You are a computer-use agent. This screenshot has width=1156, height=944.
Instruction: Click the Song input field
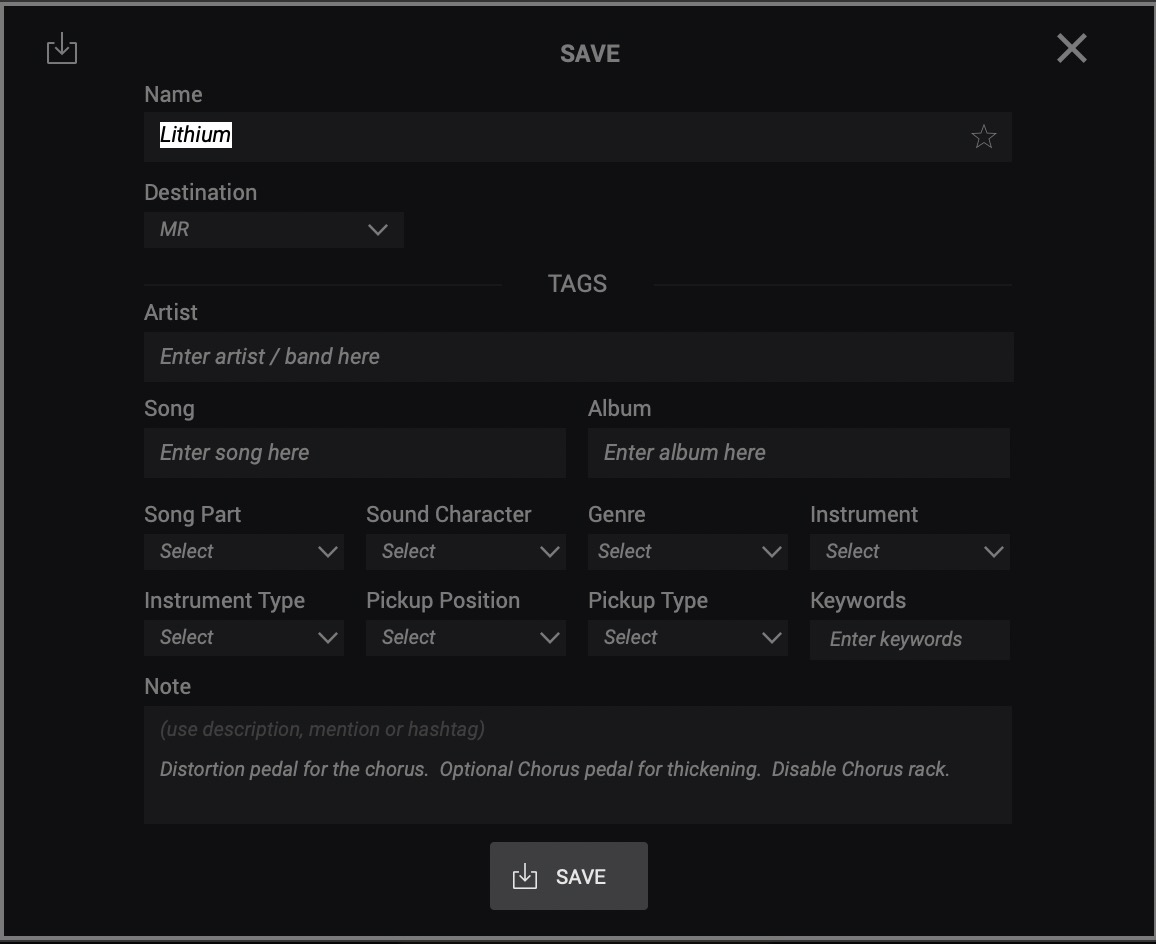point(354,453)
